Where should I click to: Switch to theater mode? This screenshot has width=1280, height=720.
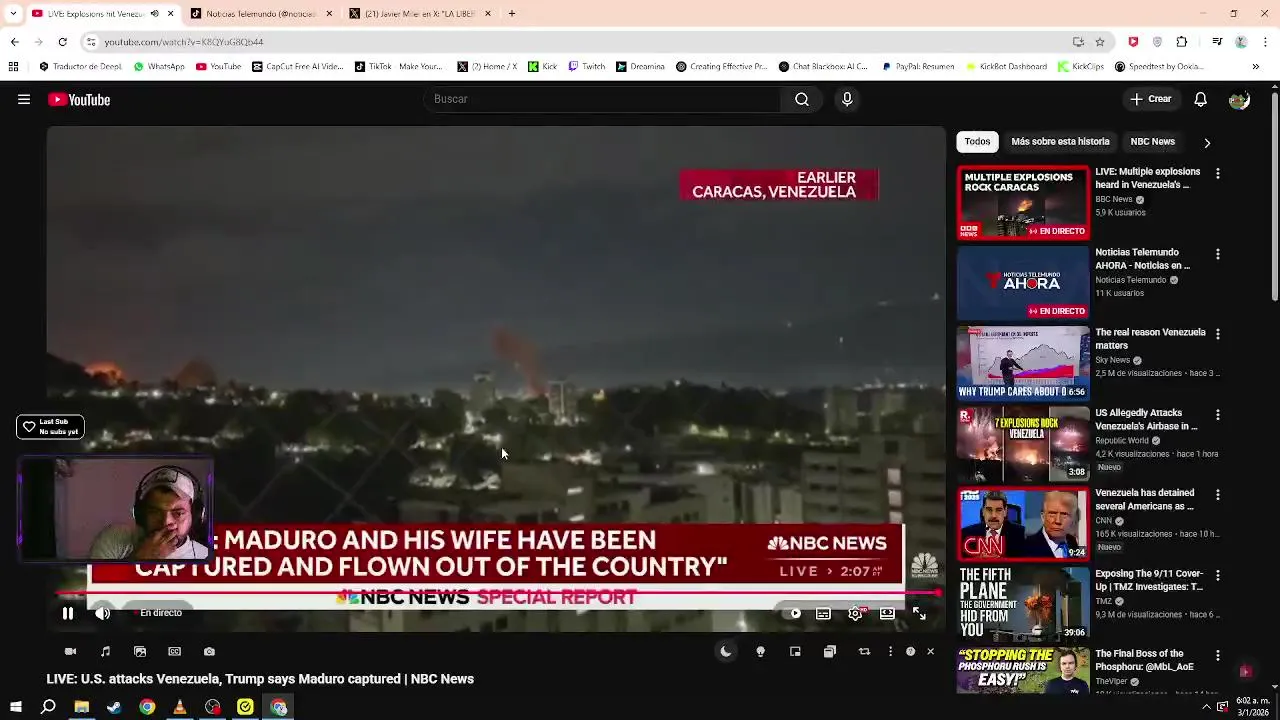(x=887, y=613)
